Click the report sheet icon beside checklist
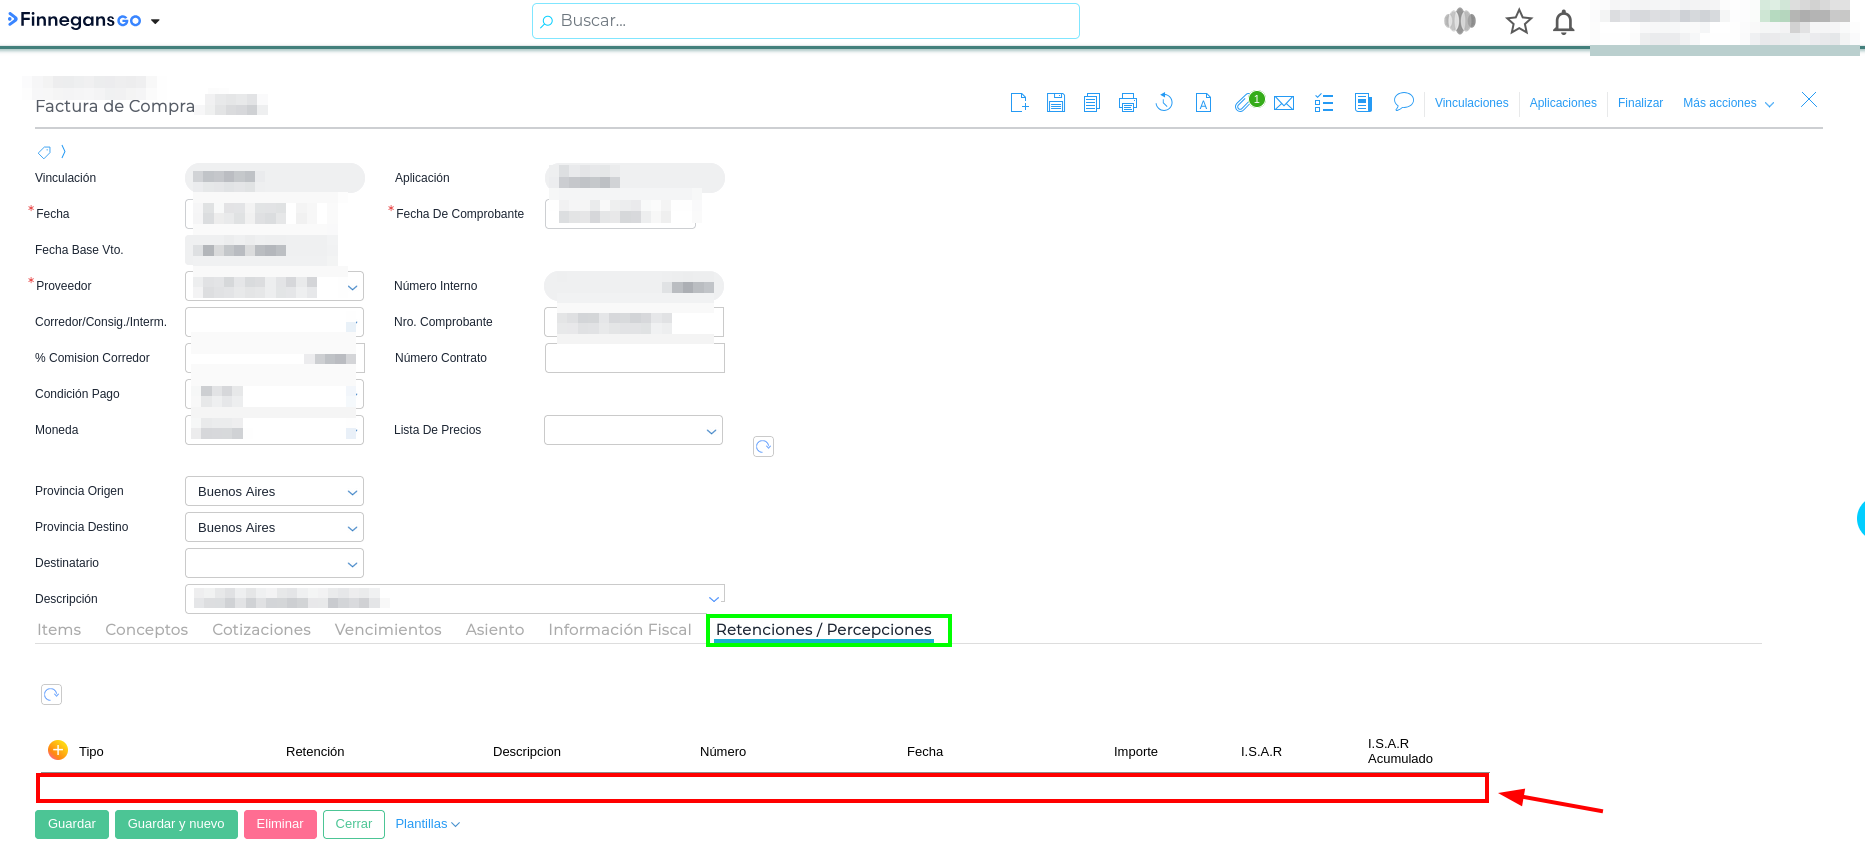The width and height of the screenshot is (1865, 850). tap(1363, 102)
